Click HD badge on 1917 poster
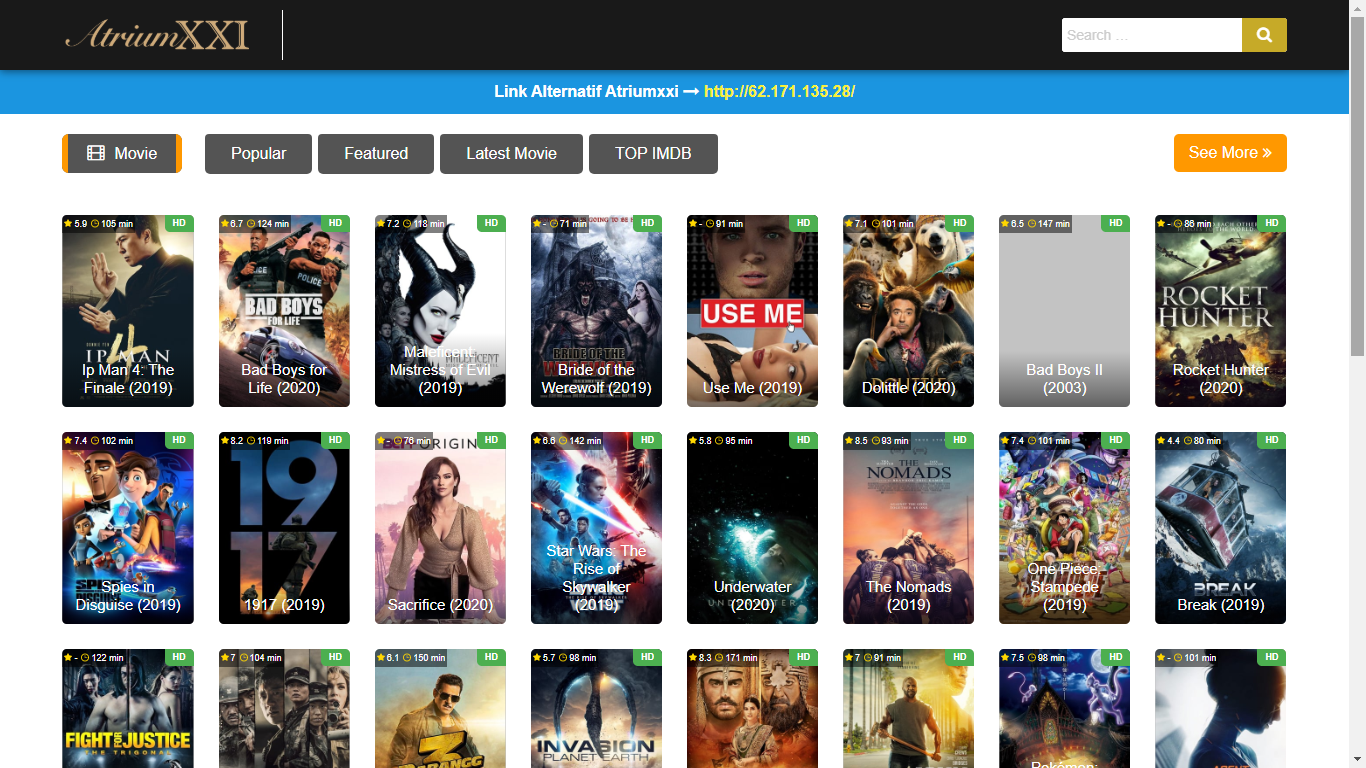The image size is (1366, 768). pyautogui.click(x=335, y=440)
